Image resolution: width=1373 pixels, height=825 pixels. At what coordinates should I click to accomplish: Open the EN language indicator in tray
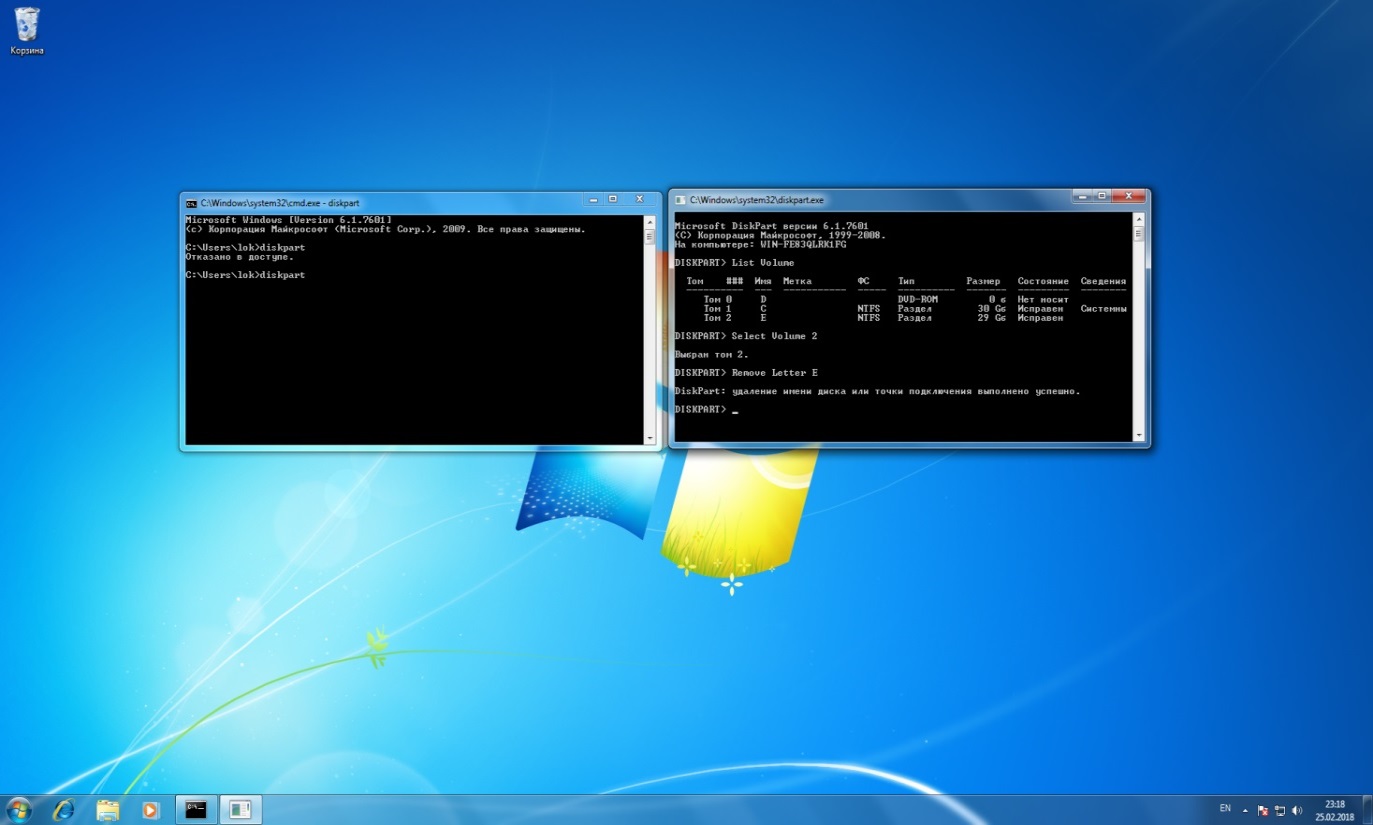pyautogui.click(x=1225, y=808)
